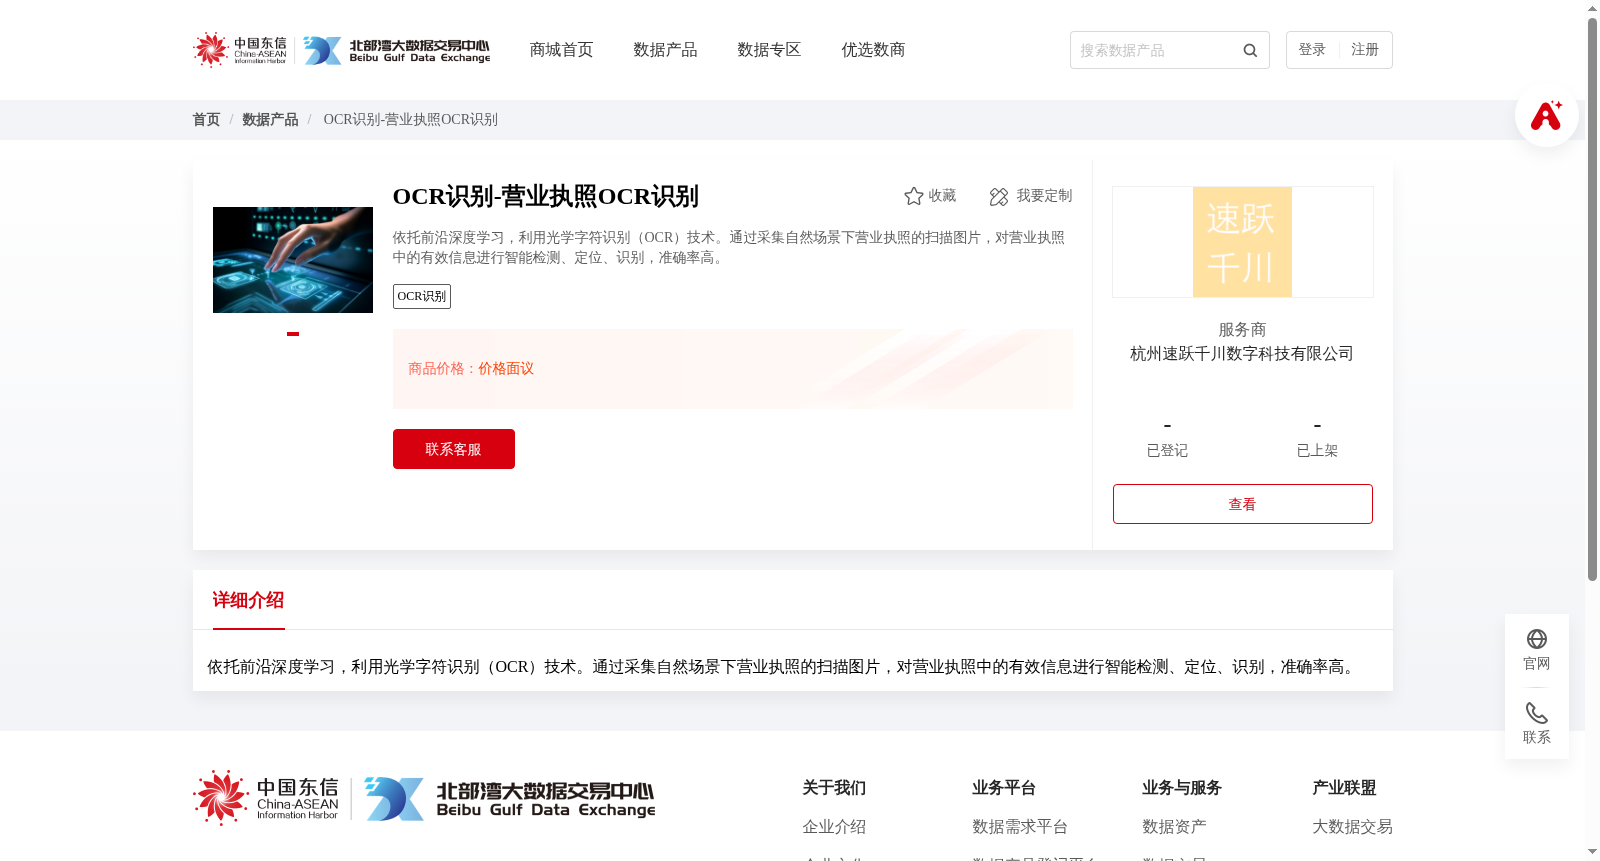Viewport: 1600px width, 861px height.
Task: Click footer heading 业务与服务
Action: click(1182, 788)
